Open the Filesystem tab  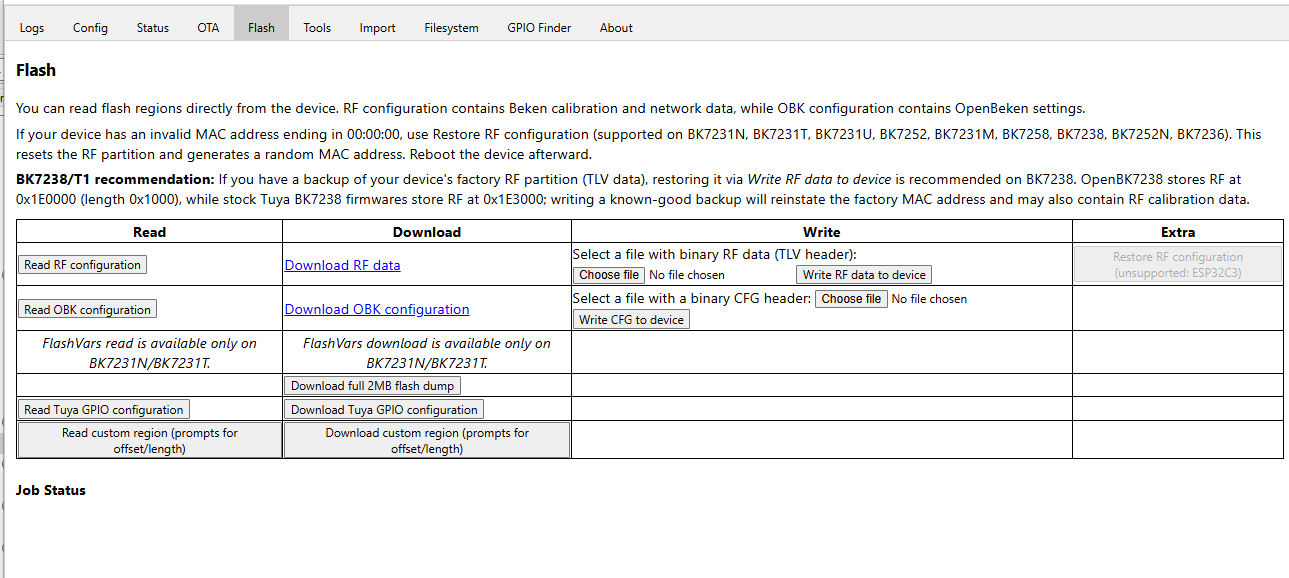pyautogui.click(x=451, y=27)
